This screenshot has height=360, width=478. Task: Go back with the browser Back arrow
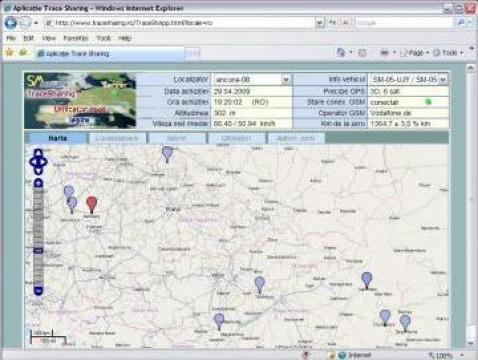11,23
